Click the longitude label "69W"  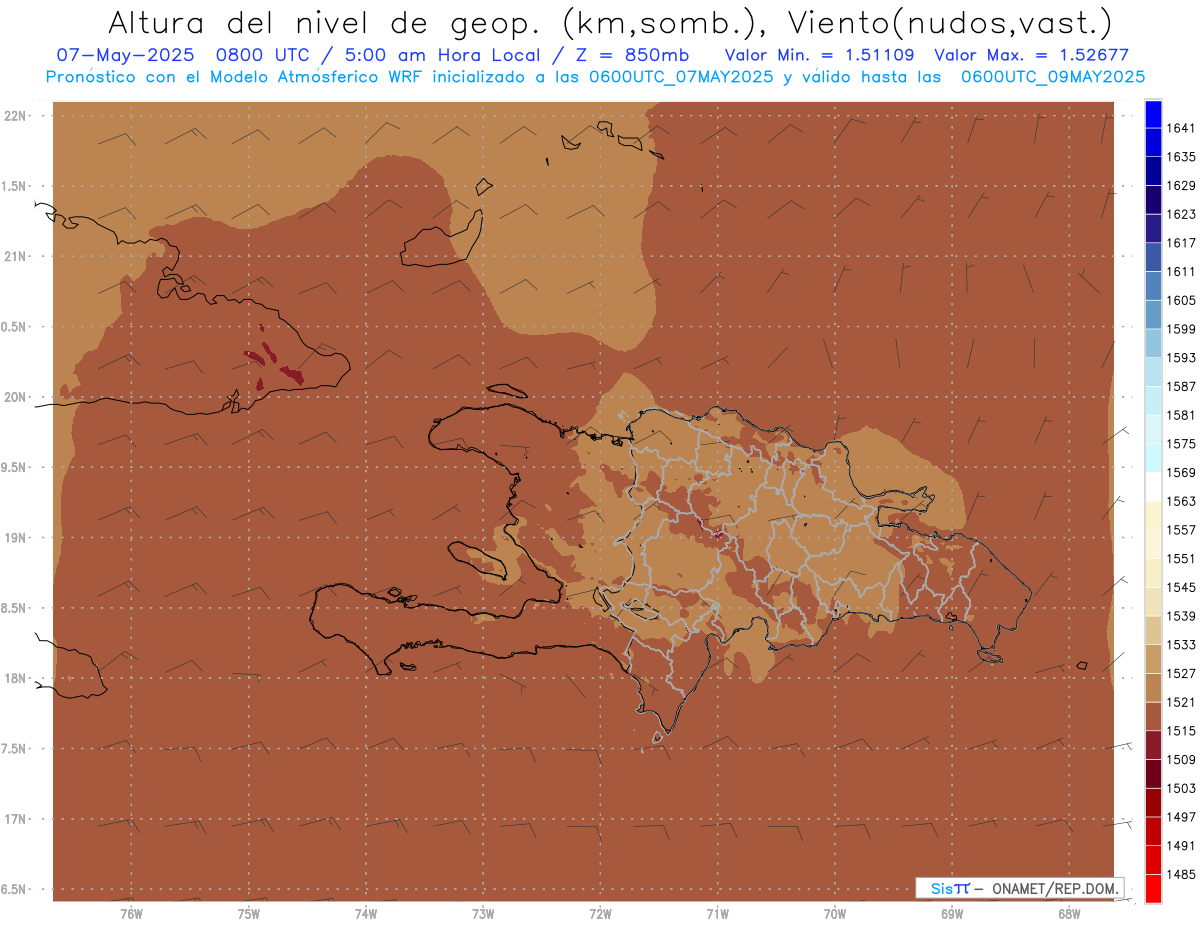[952, 914]
